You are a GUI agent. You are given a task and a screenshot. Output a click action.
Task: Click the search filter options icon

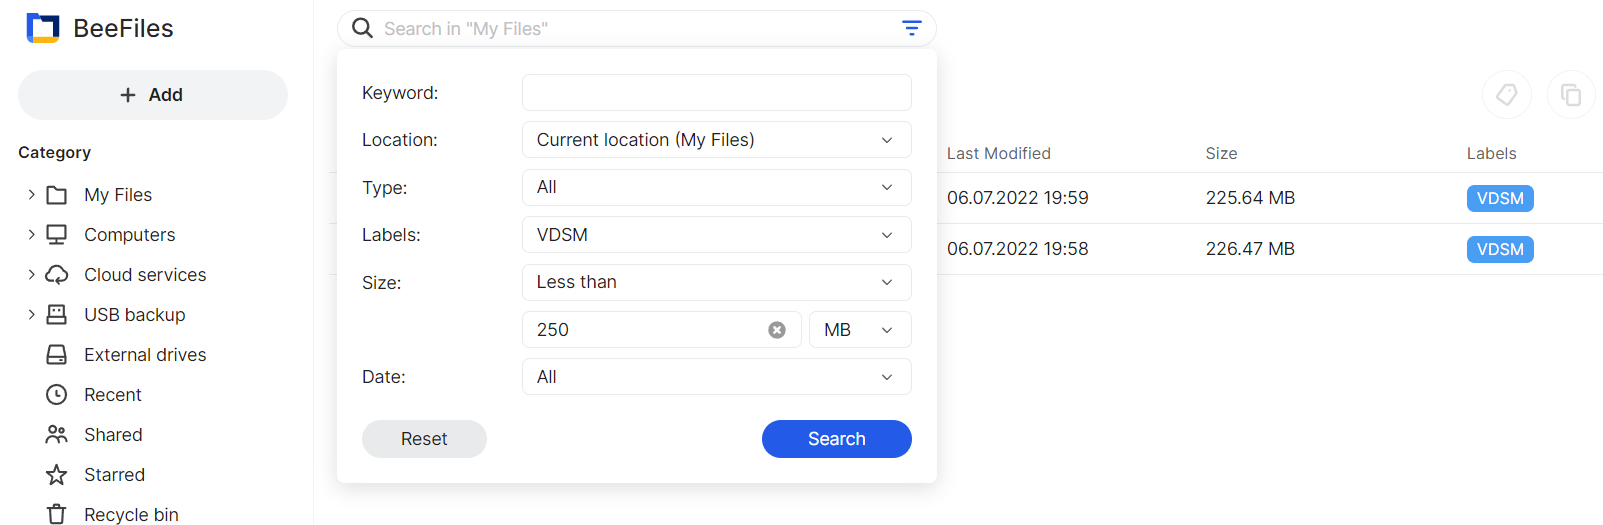pyautogui.click(x=911, y=28)
